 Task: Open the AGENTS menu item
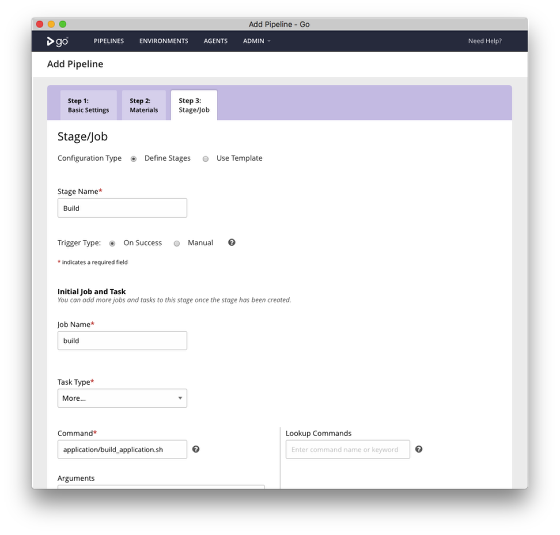(215, 41)
